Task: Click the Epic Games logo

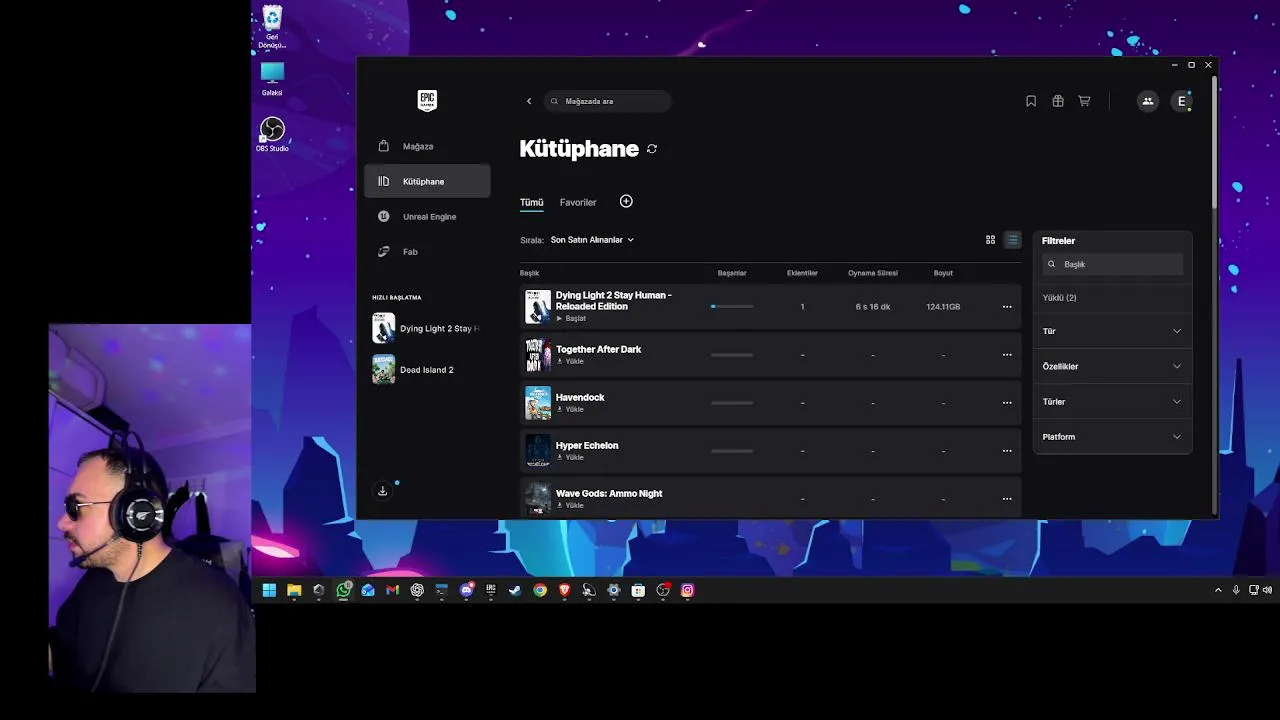Action: (x=427, y=100)
